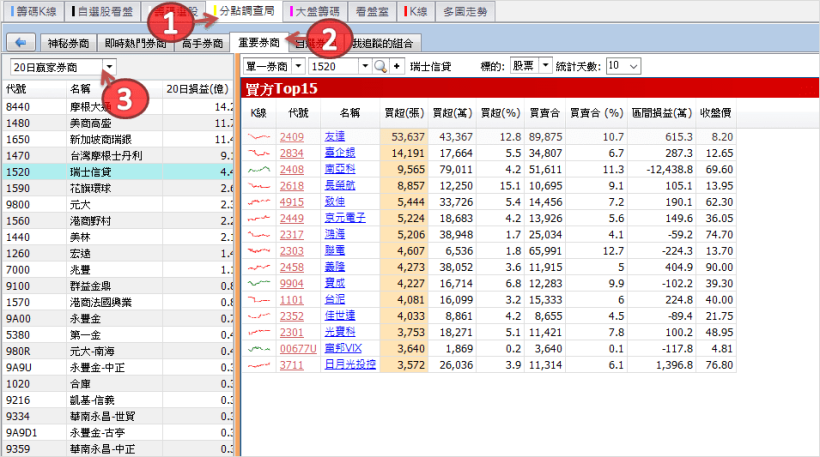820x457 pixels.
Task: Select the 高手券商 sub-tab
Action: pyautogui.click(x=202, y=43)
